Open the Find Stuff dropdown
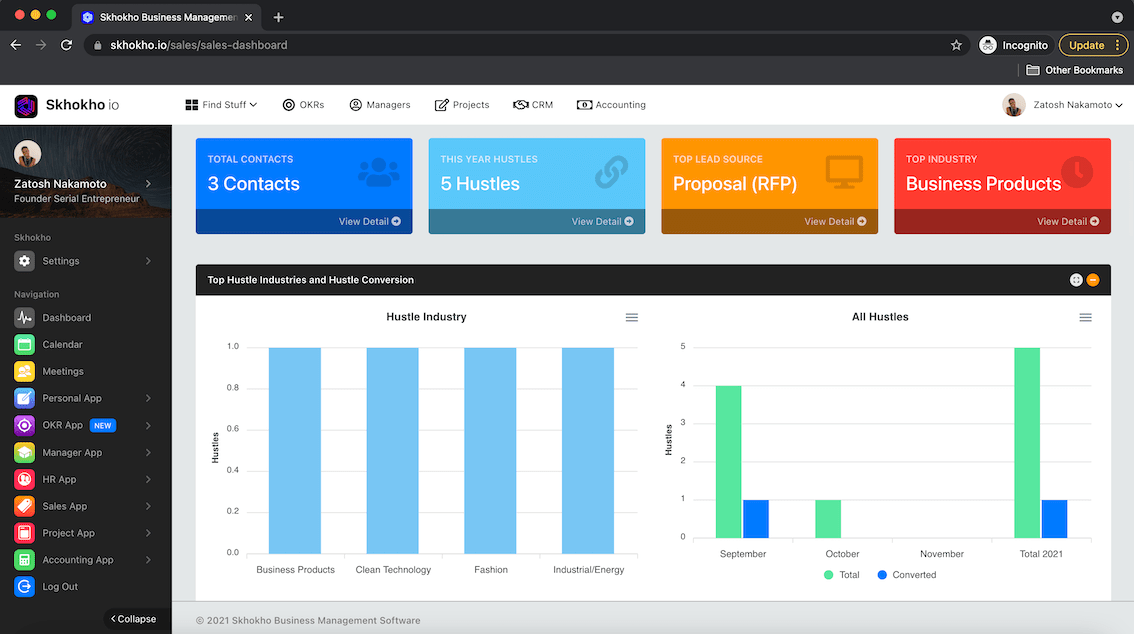 click(x=221, y=105)
